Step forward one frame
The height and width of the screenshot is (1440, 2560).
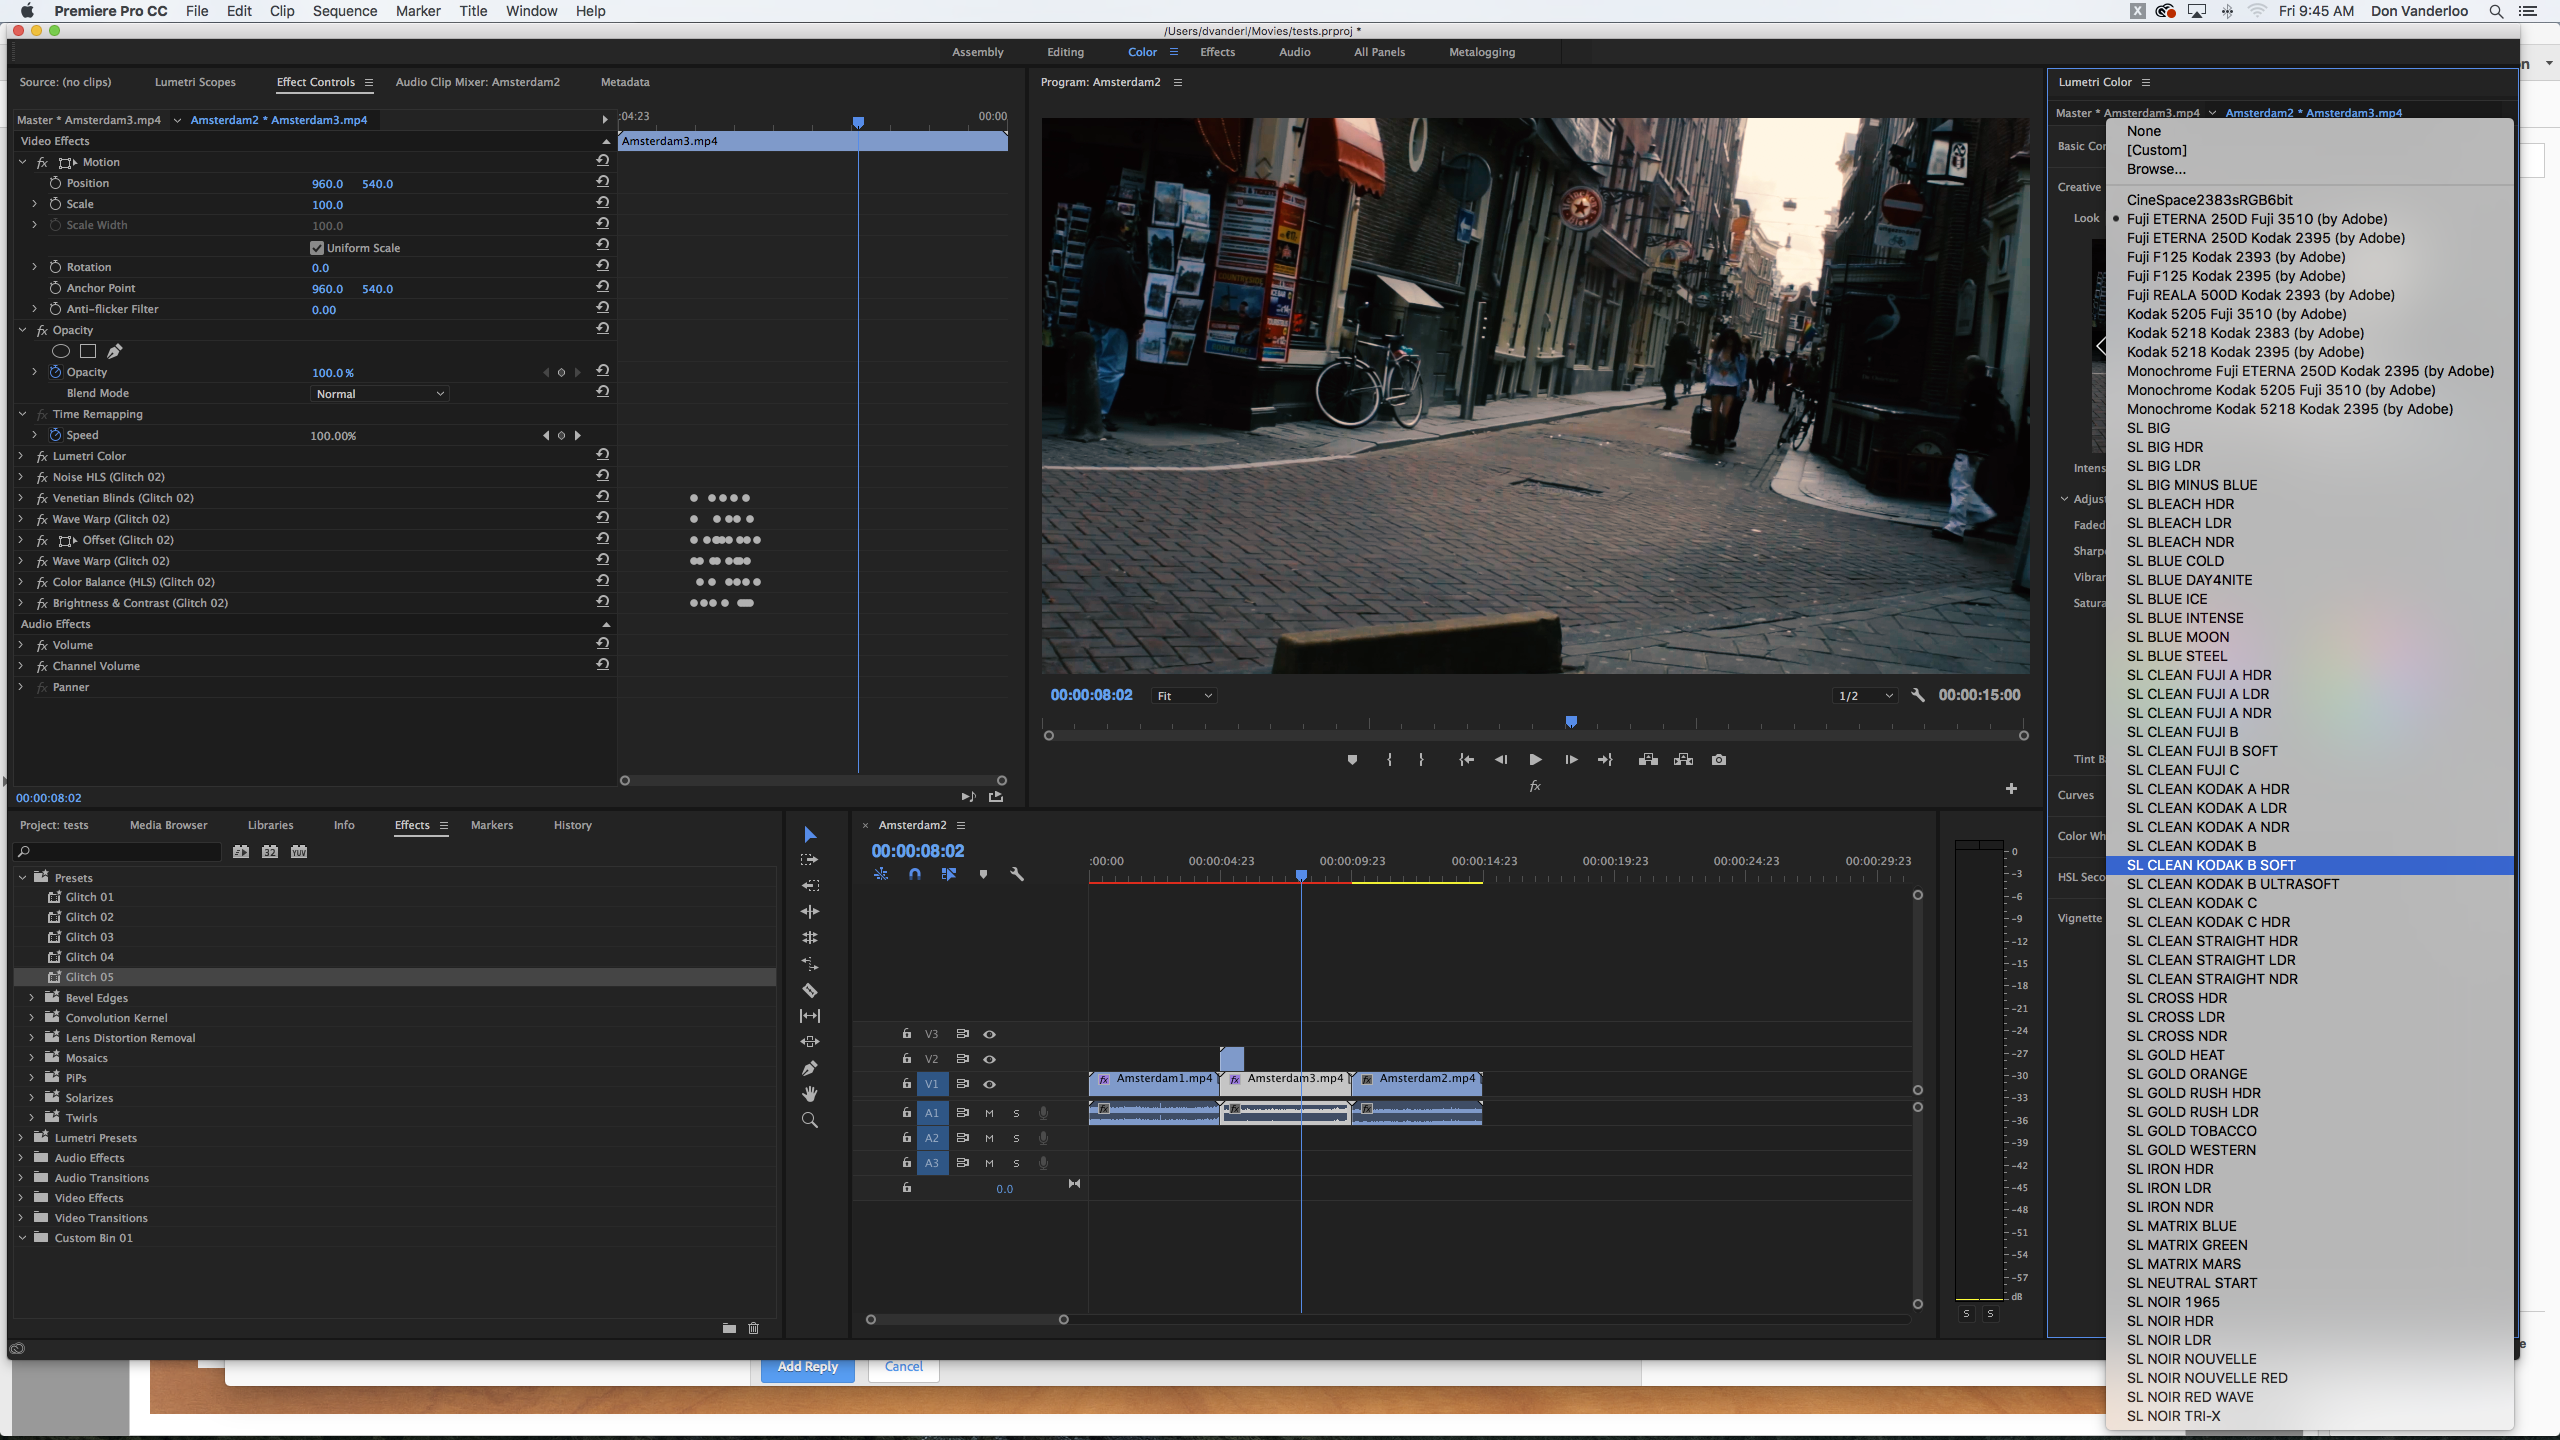1571,760
